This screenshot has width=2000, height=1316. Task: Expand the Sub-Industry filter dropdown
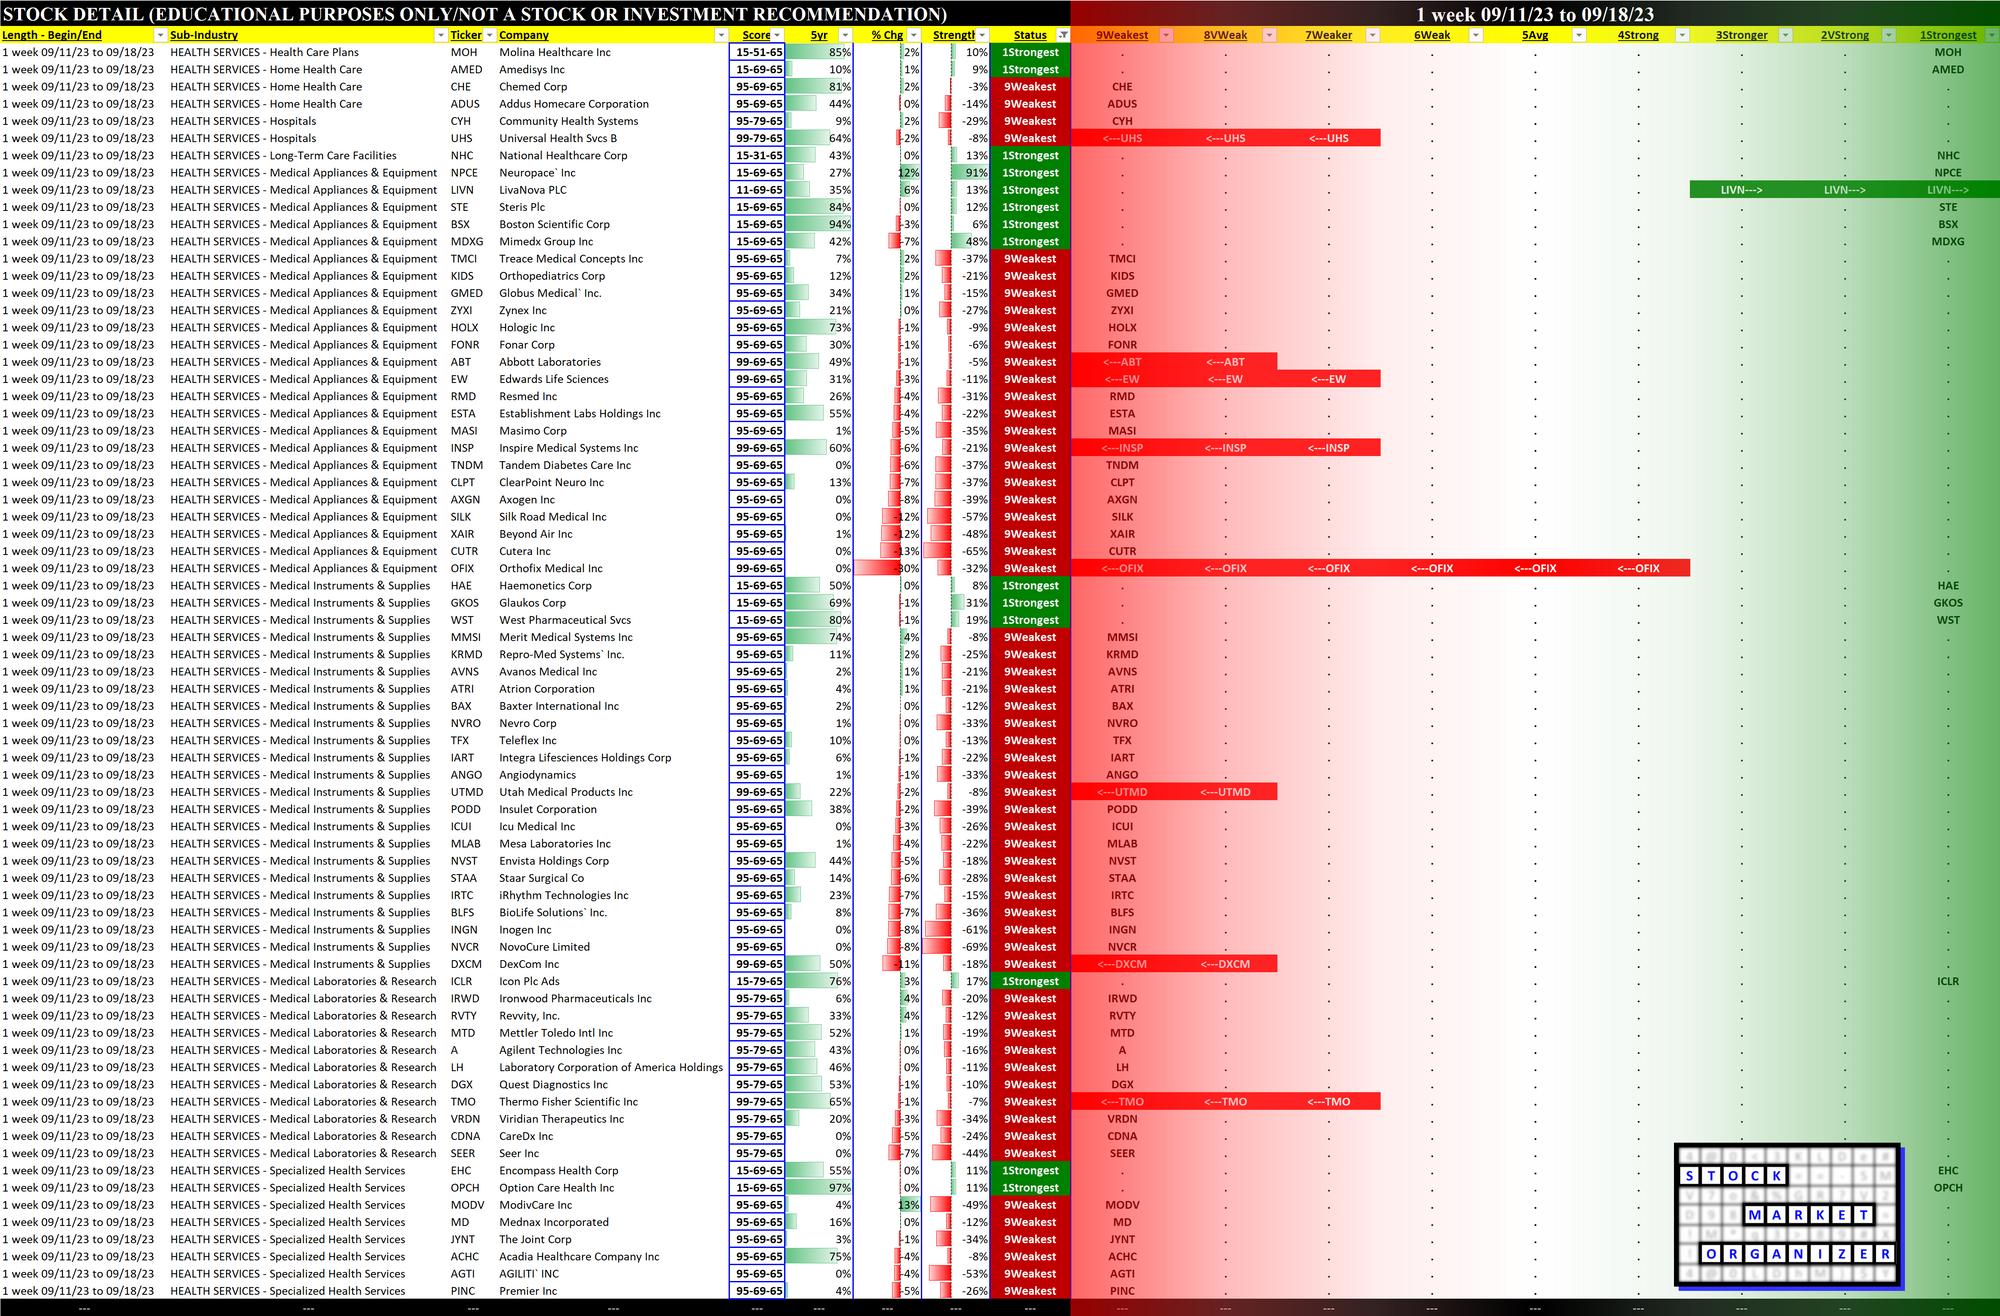tap(441, 35)
